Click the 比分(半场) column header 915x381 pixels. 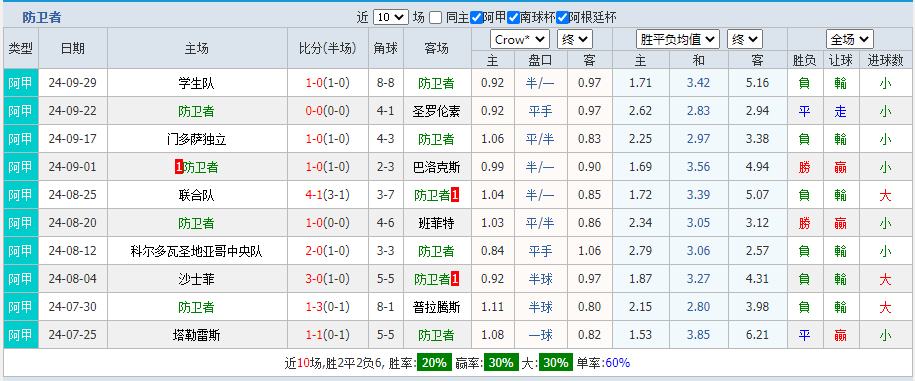point(327,48)
